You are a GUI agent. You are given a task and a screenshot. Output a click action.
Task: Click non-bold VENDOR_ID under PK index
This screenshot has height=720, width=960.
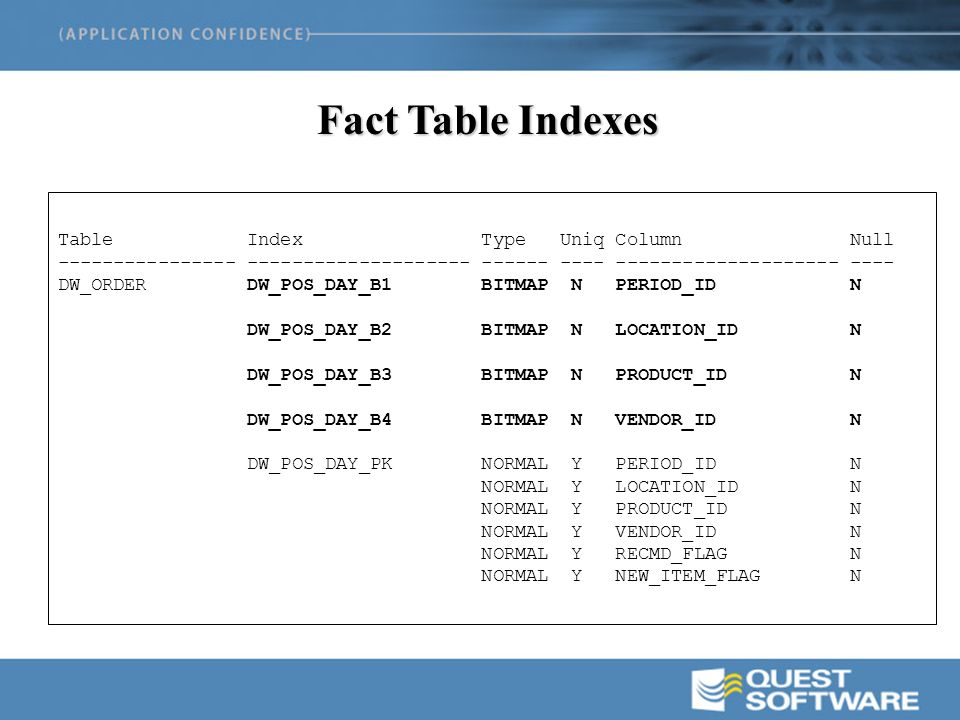[666, 531]
